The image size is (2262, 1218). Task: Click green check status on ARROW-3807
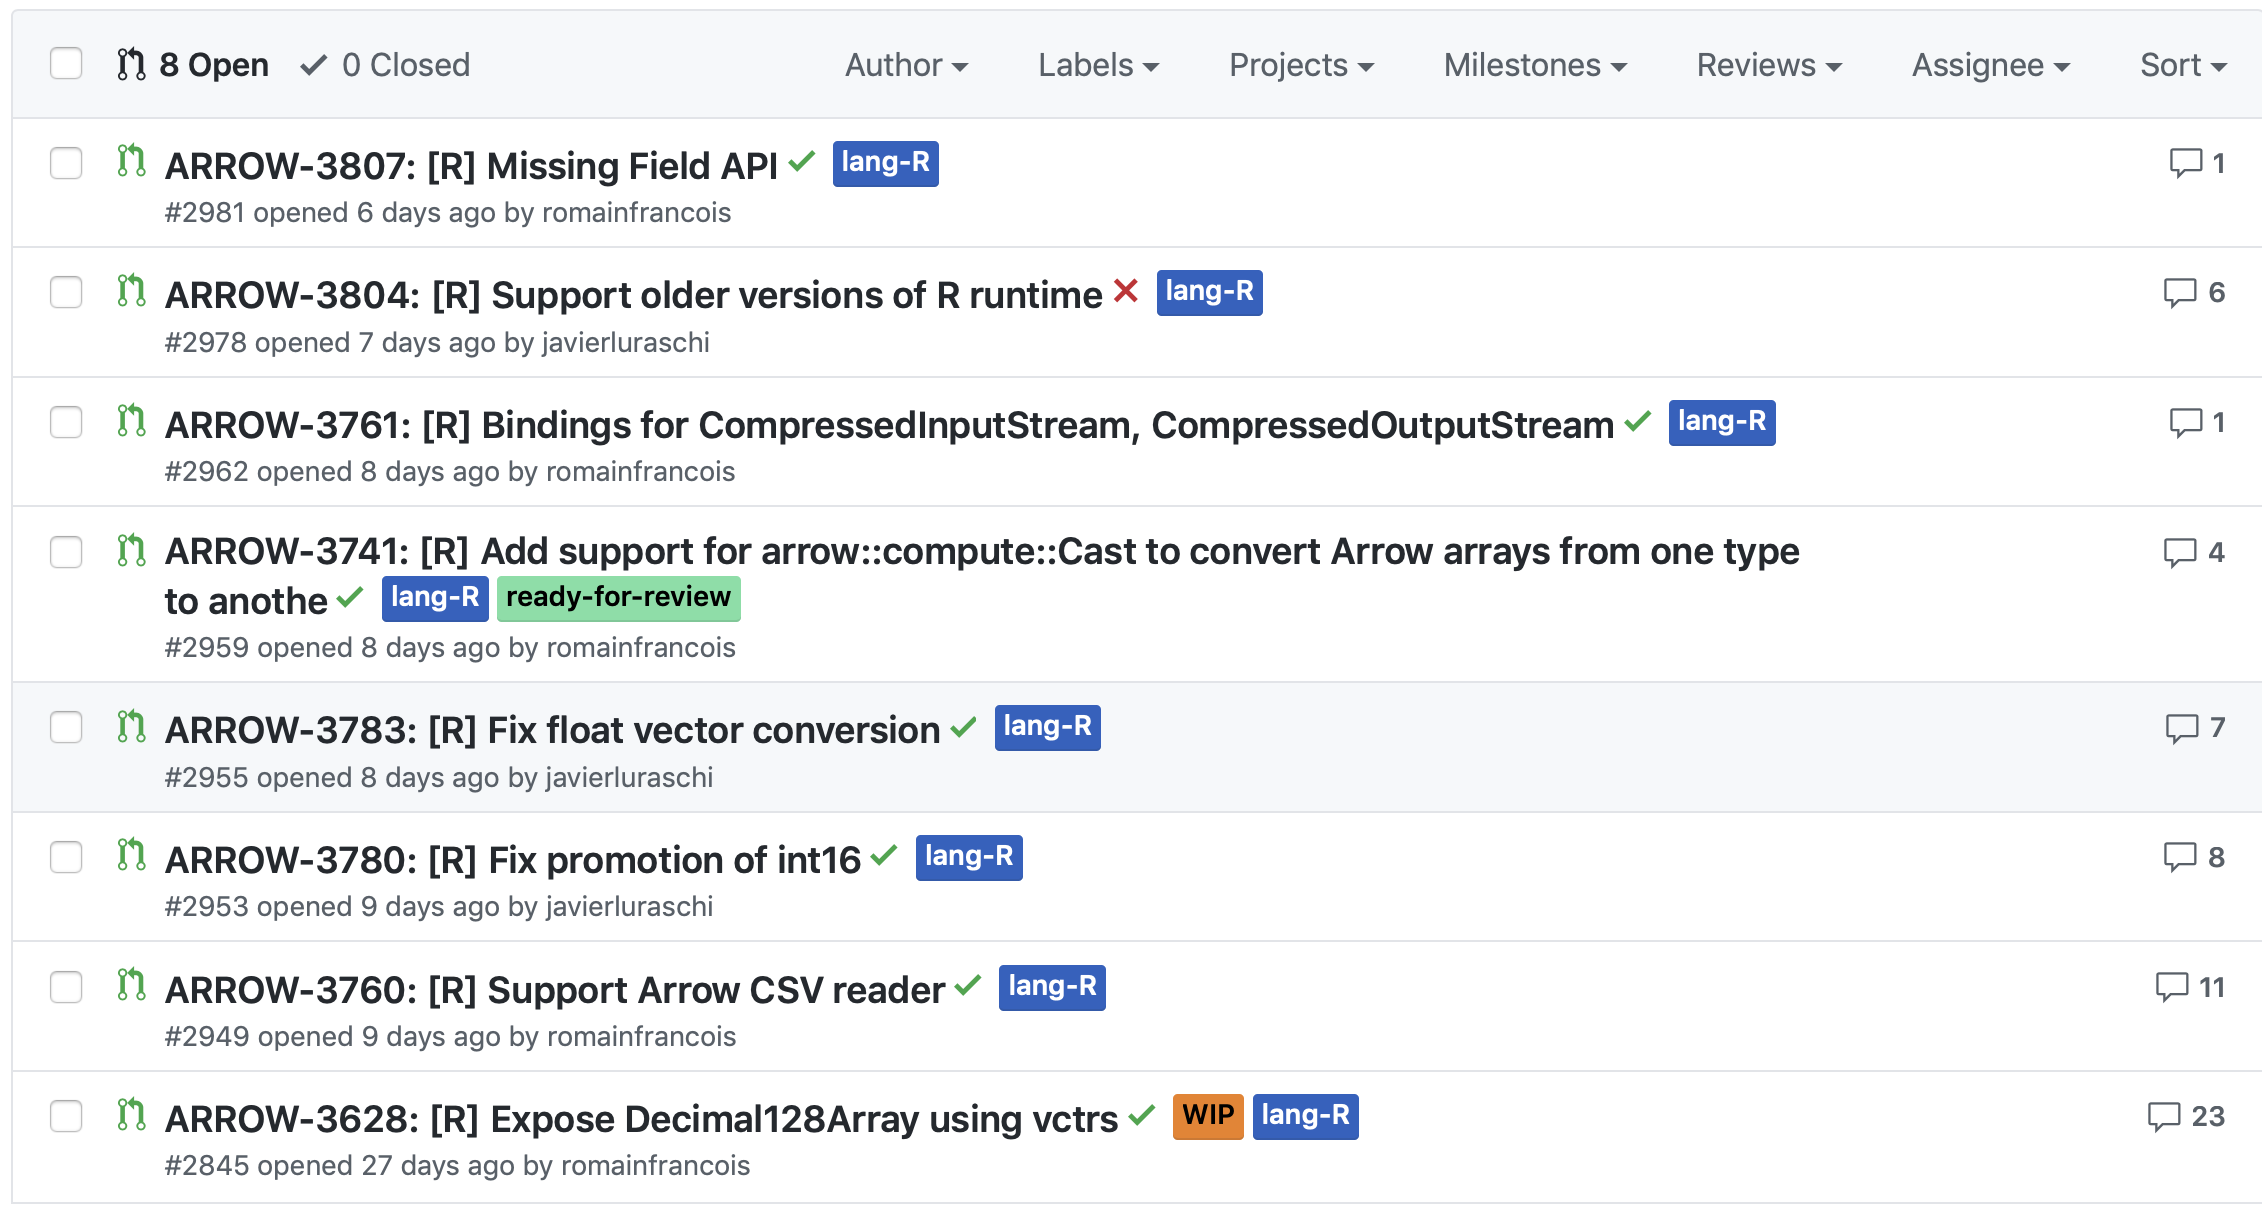tap(802, 162)
